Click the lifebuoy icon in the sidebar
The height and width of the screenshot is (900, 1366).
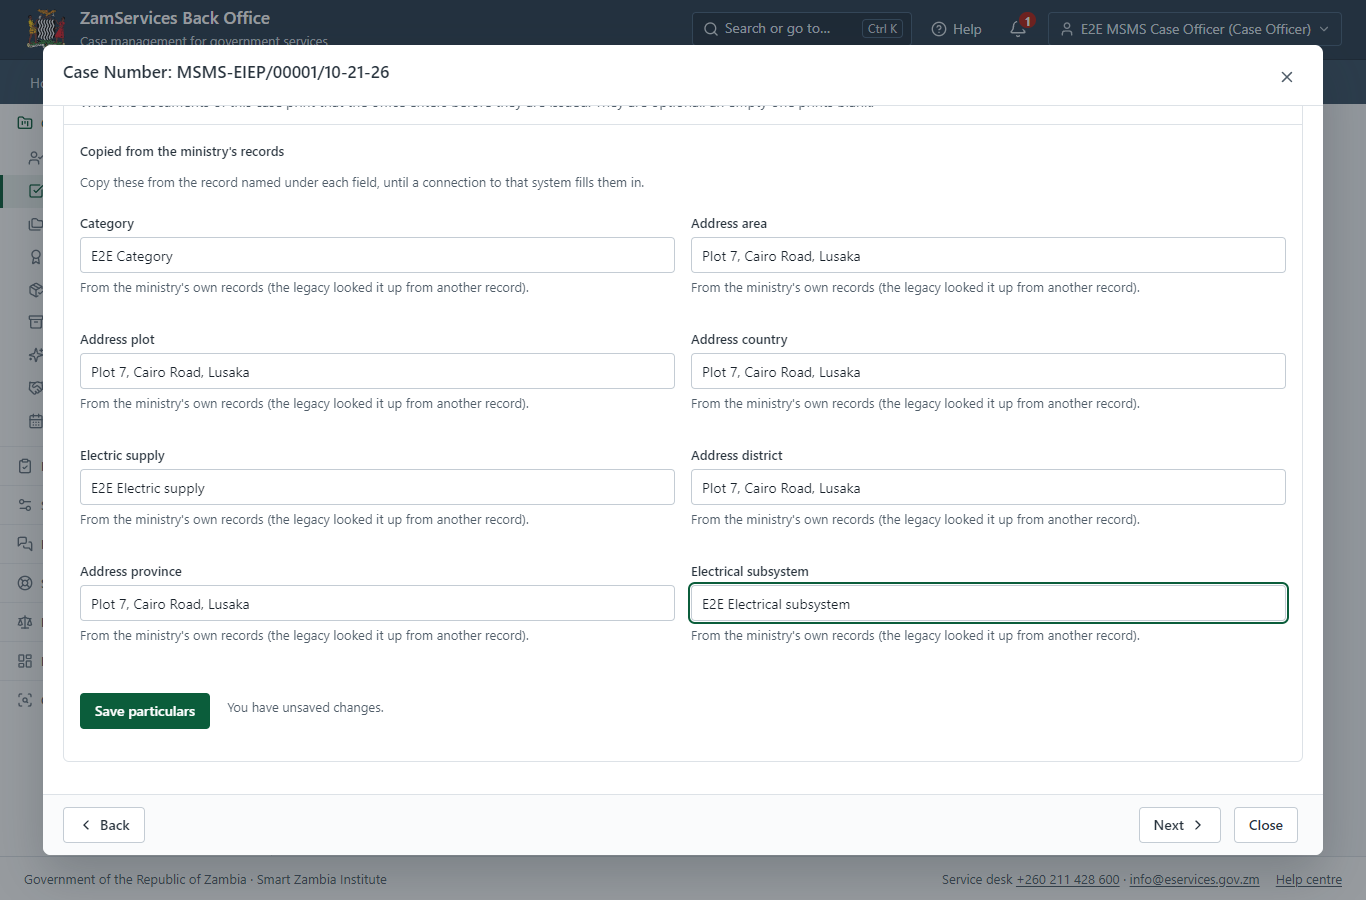(25, 583)
